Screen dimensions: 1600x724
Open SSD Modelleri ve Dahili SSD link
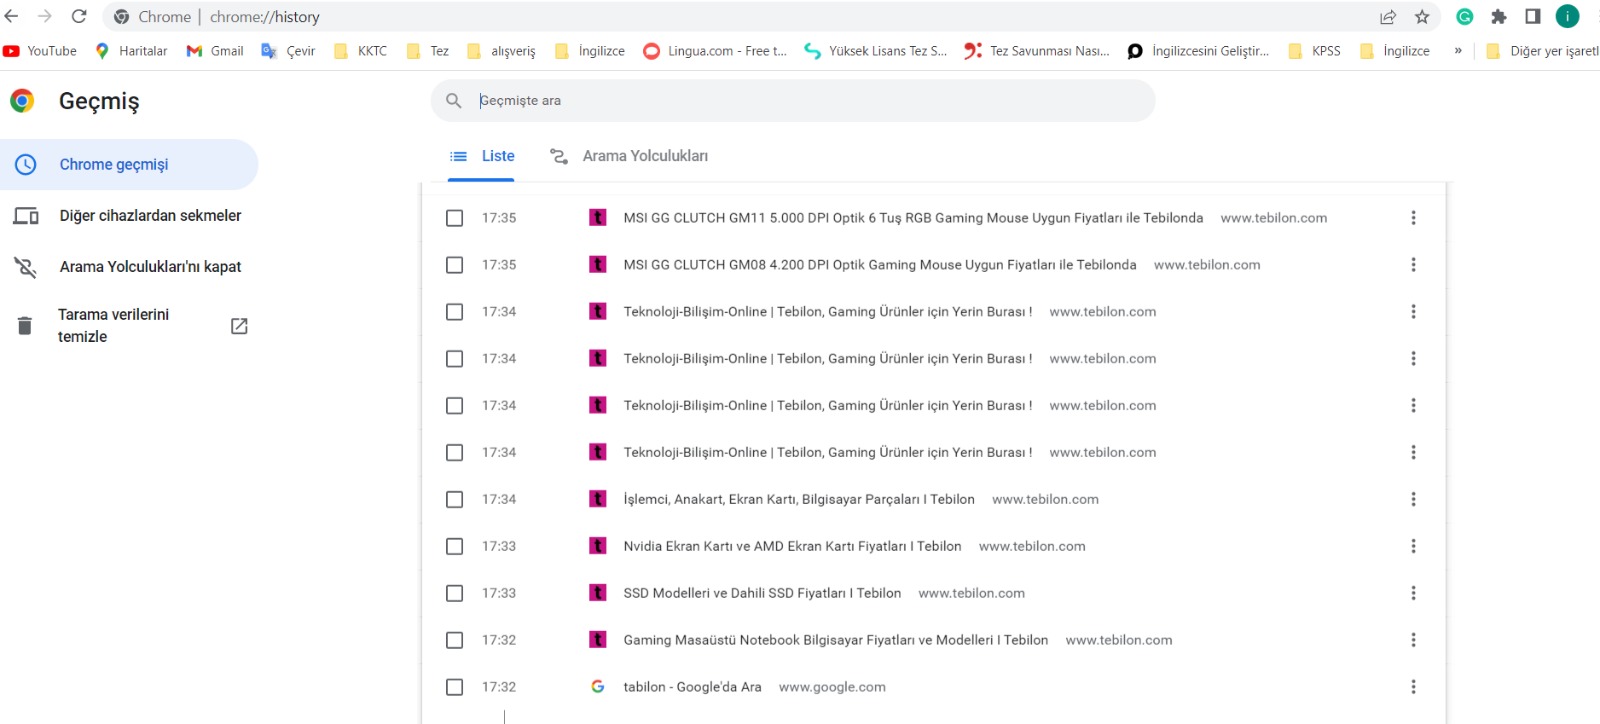(x=762, y=593)
